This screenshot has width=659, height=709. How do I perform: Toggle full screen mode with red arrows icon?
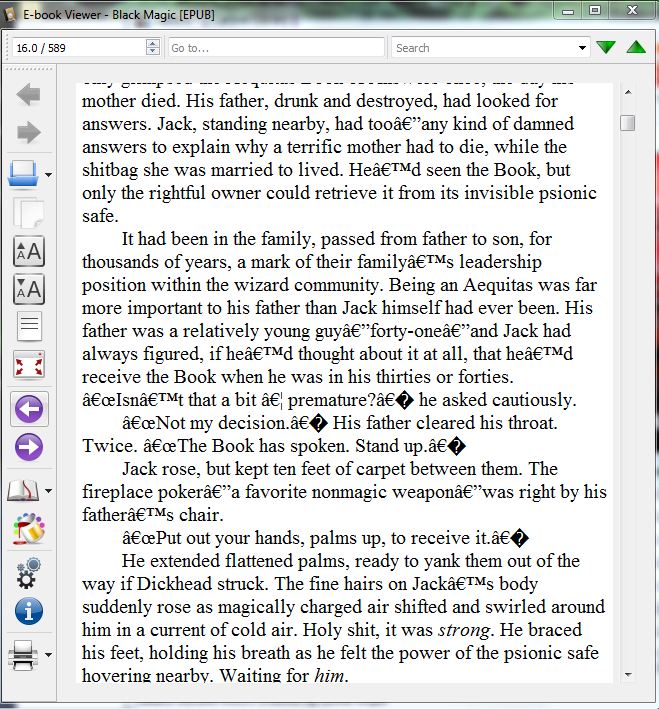click(x=29, y=364)
